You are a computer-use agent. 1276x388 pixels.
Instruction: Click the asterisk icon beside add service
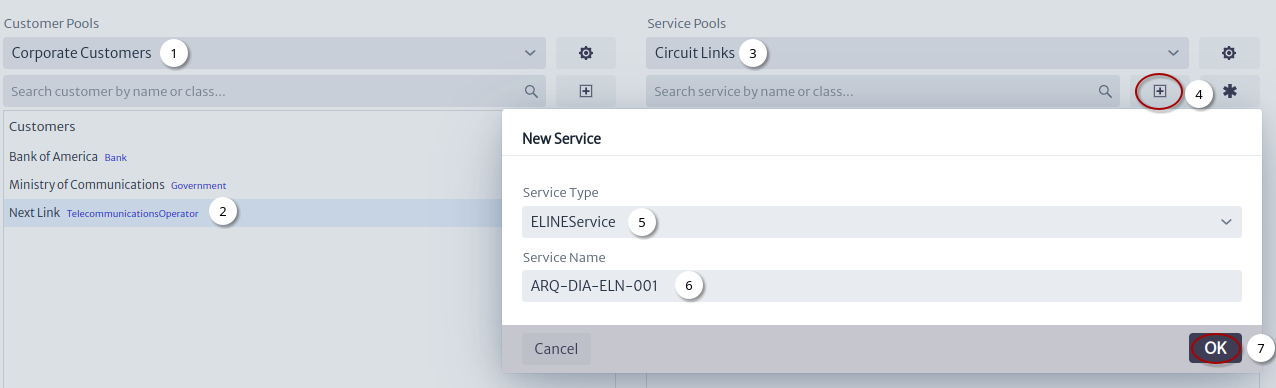tap(1230, 91)
